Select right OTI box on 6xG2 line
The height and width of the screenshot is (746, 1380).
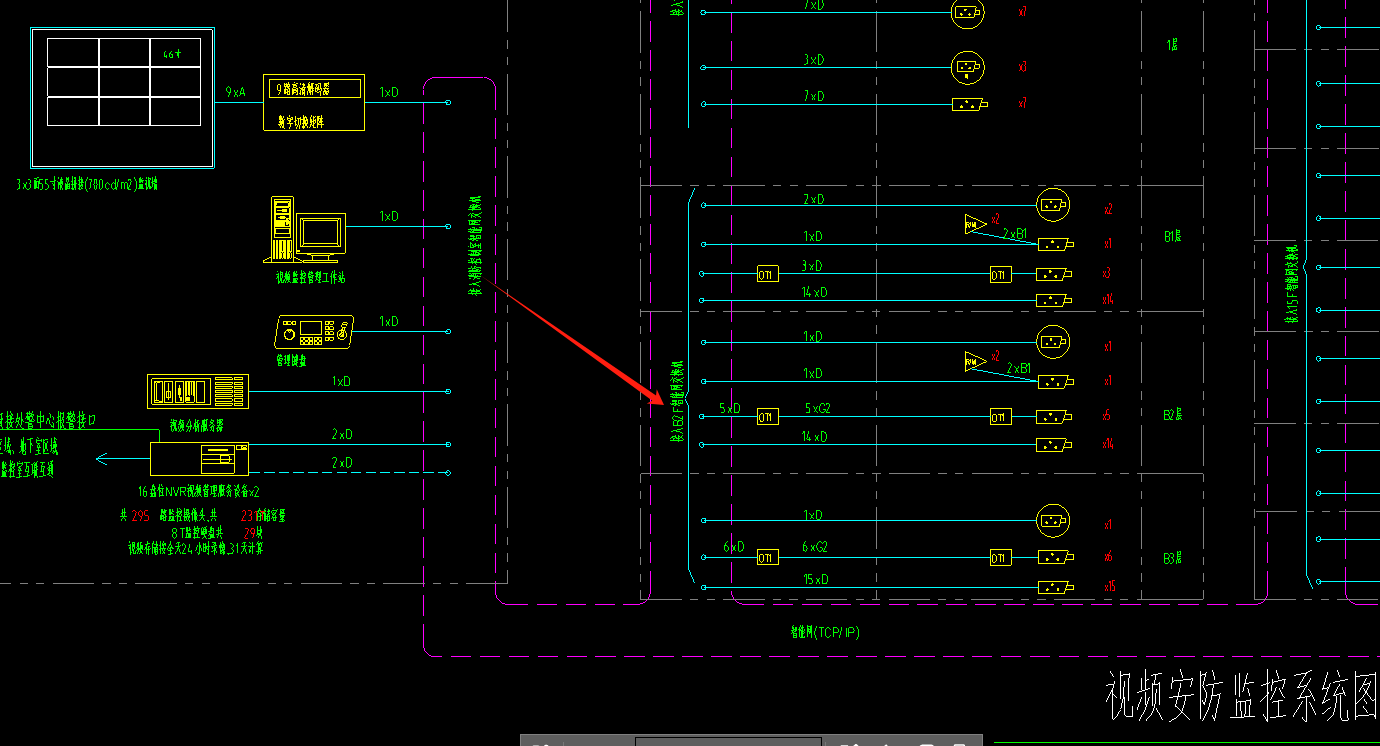coord(1000,557)
